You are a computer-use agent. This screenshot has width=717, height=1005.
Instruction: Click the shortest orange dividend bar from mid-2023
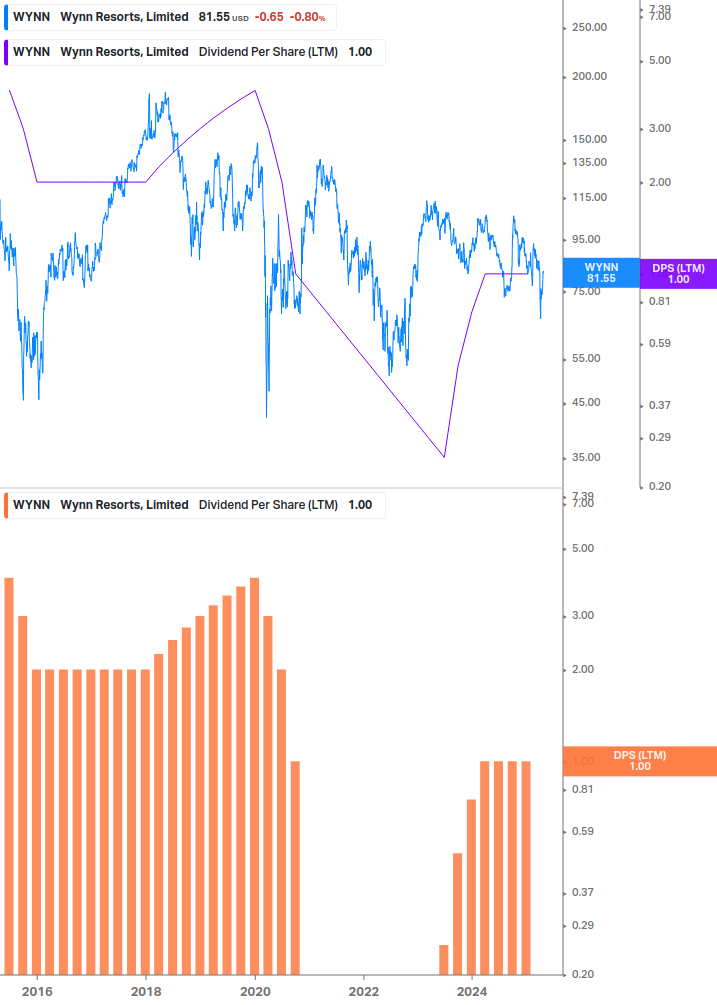coord(444,959)
